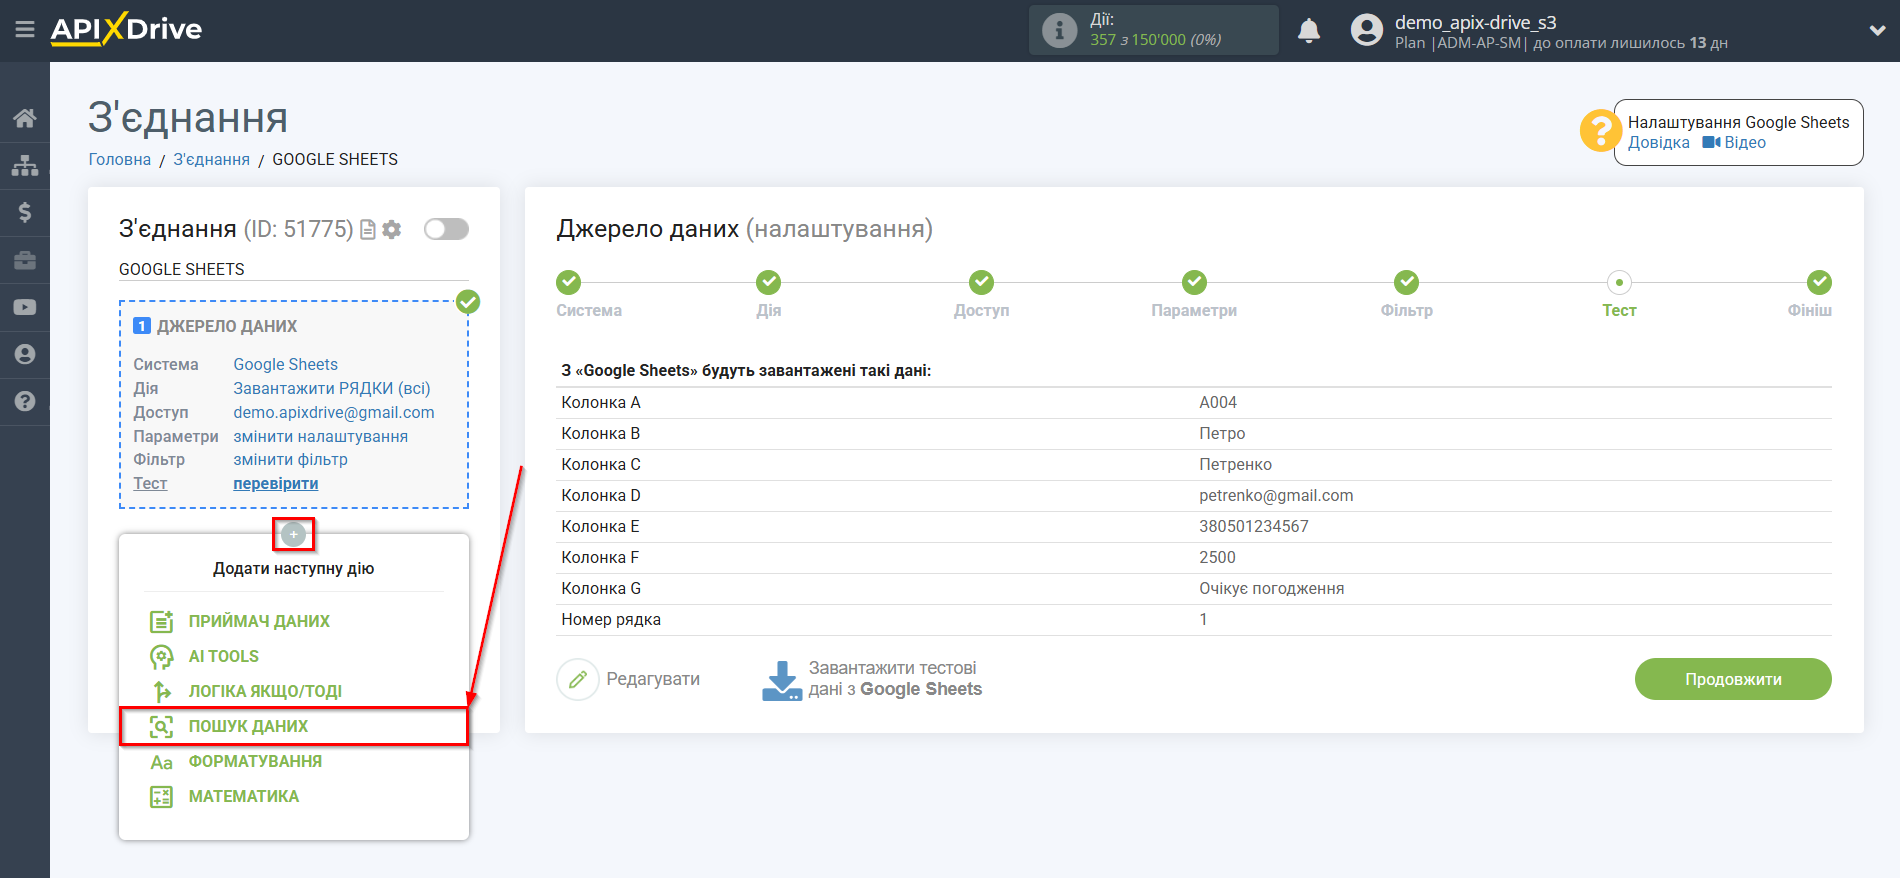The height and width of the screenshot is (878, 1900).
Task: Follow the З'єднання breadcrumb link
Action: coord(211,159)
